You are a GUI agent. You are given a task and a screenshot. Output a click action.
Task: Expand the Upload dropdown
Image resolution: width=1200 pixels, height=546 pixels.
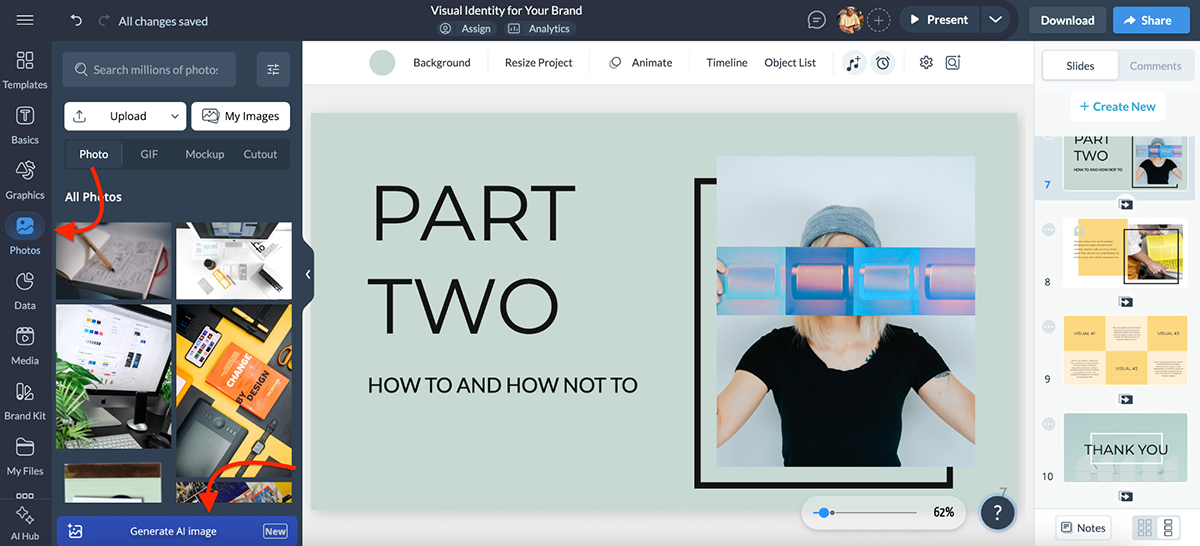(175, 116)
